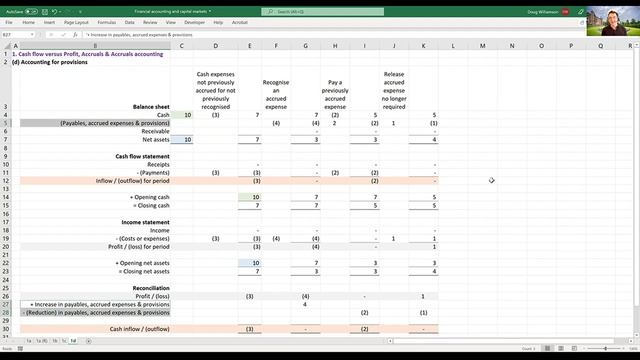Select 'Inflow / (outflow) for period' cell
This screenshot has height=360, width=640.
(x=95, y=181)
